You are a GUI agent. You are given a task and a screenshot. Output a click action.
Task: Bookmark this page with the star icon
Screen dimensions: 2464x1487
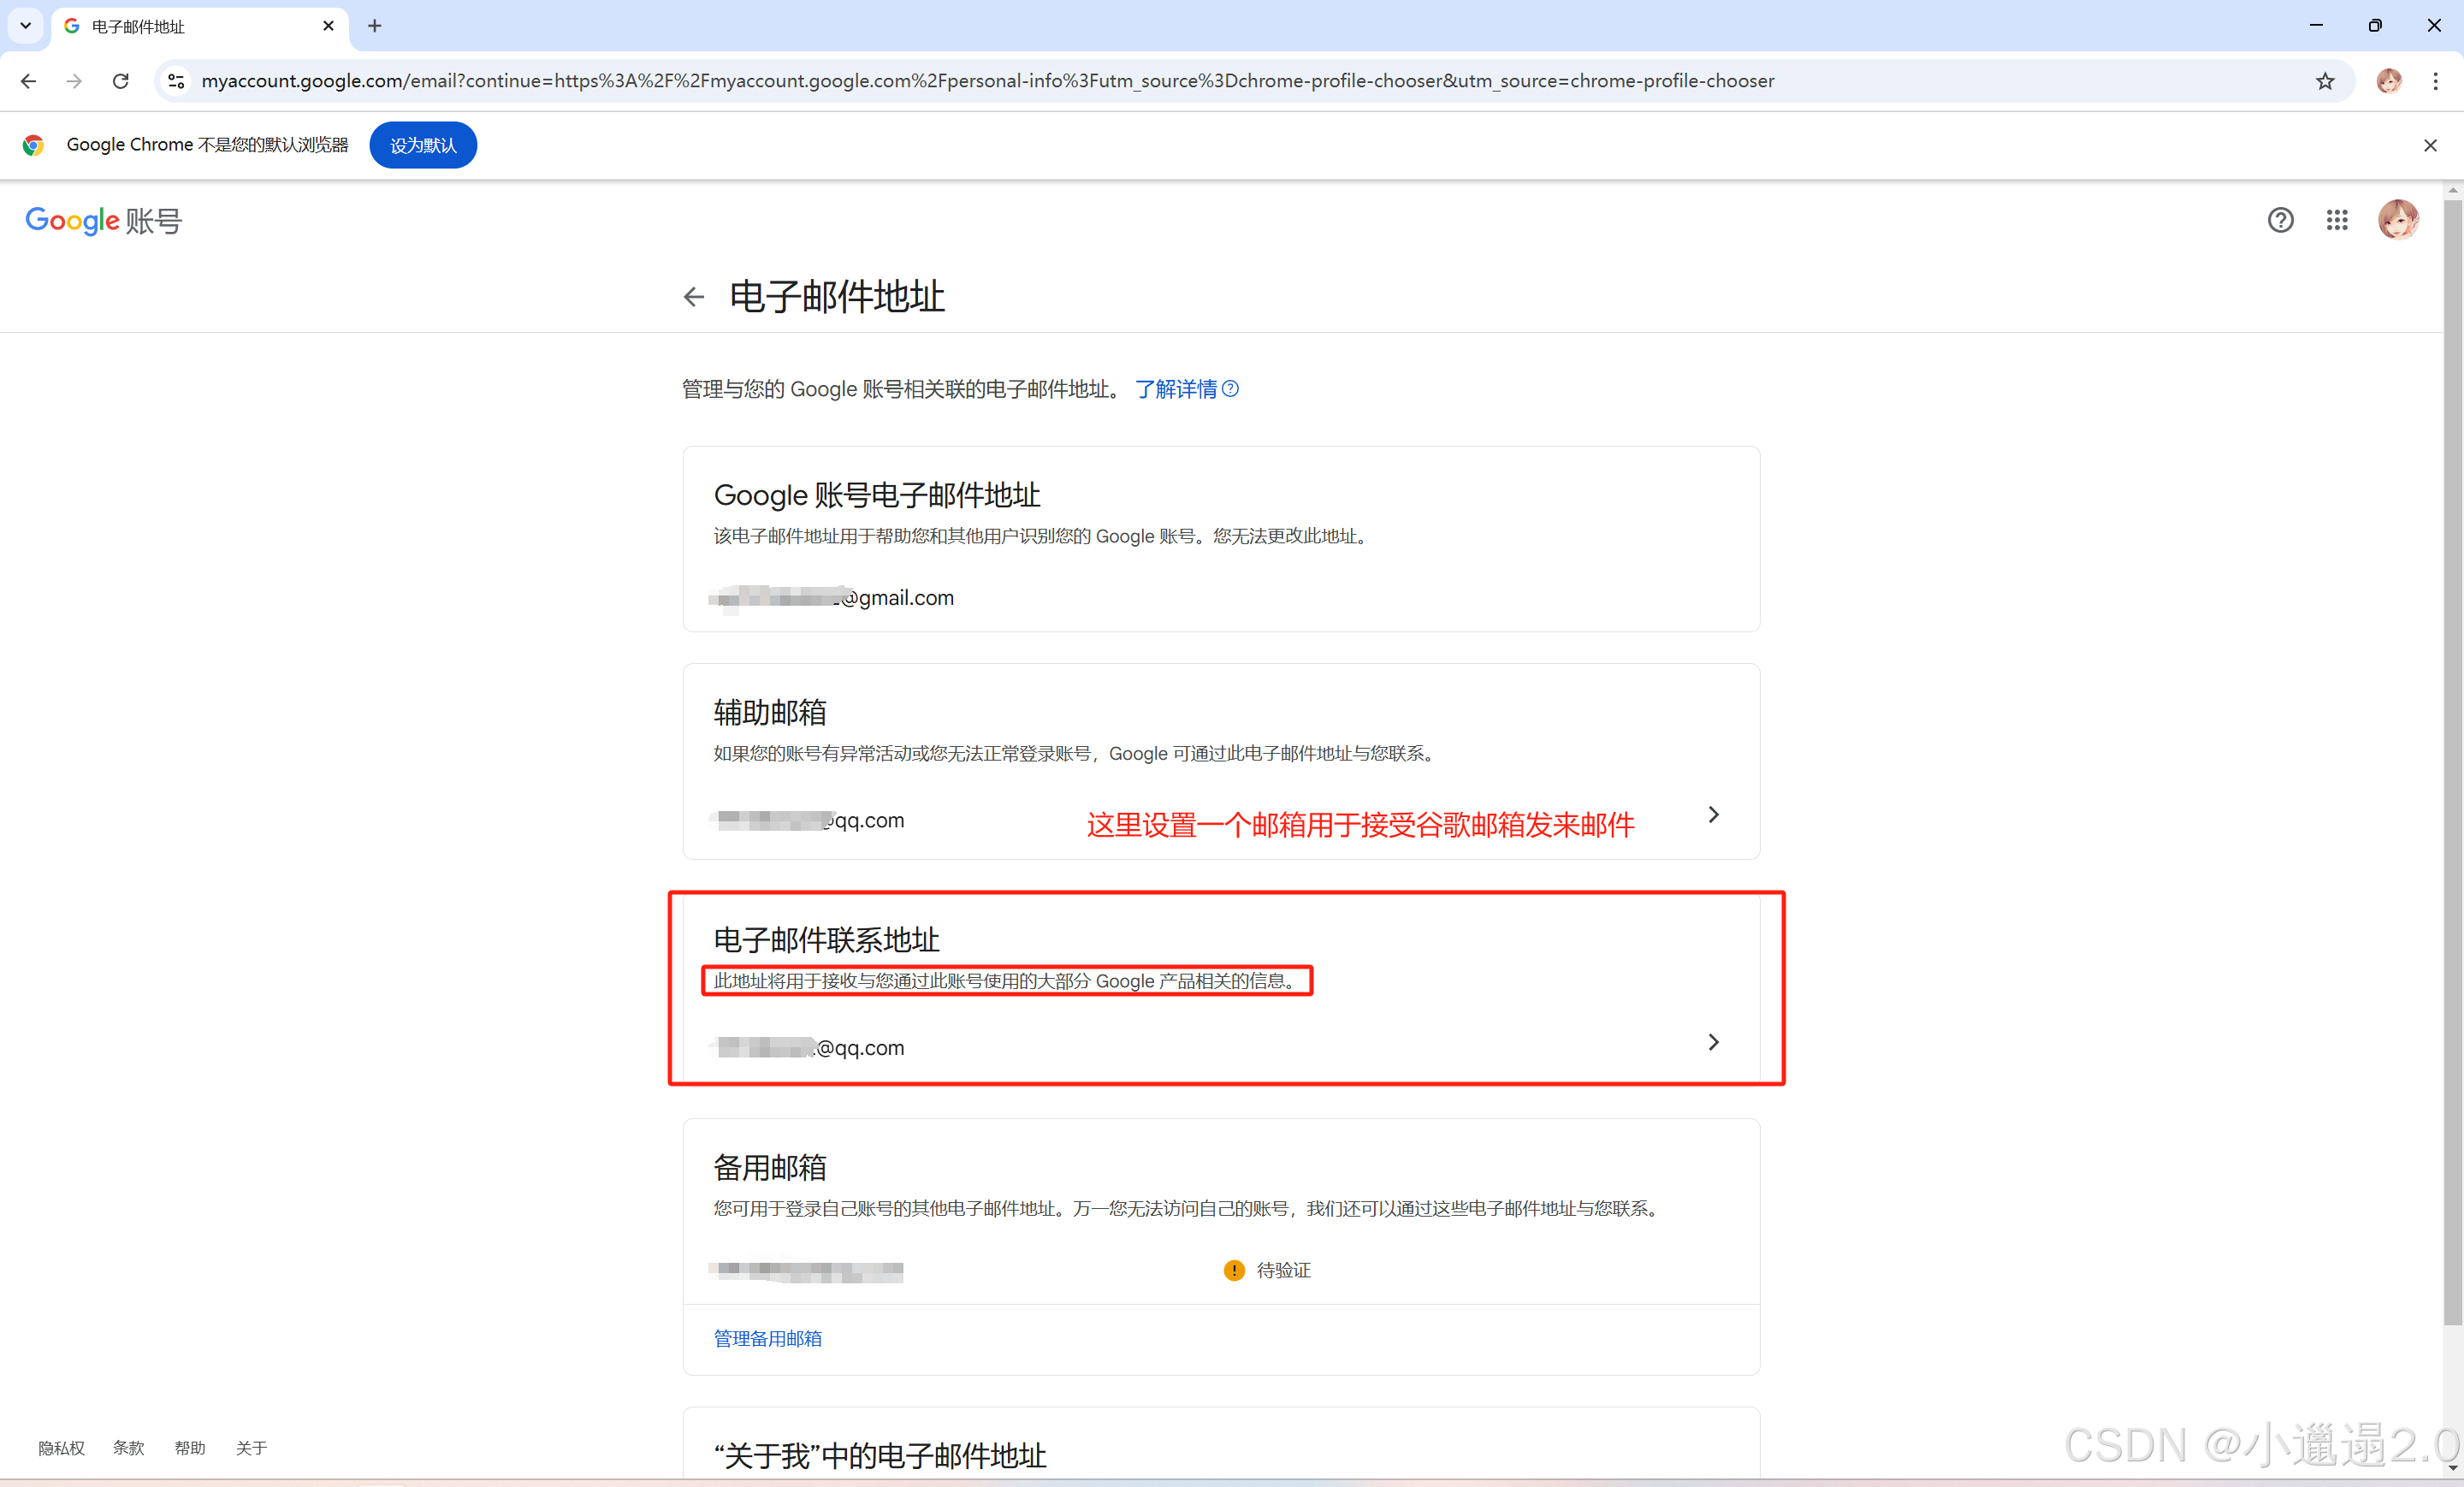(2325, 81)
